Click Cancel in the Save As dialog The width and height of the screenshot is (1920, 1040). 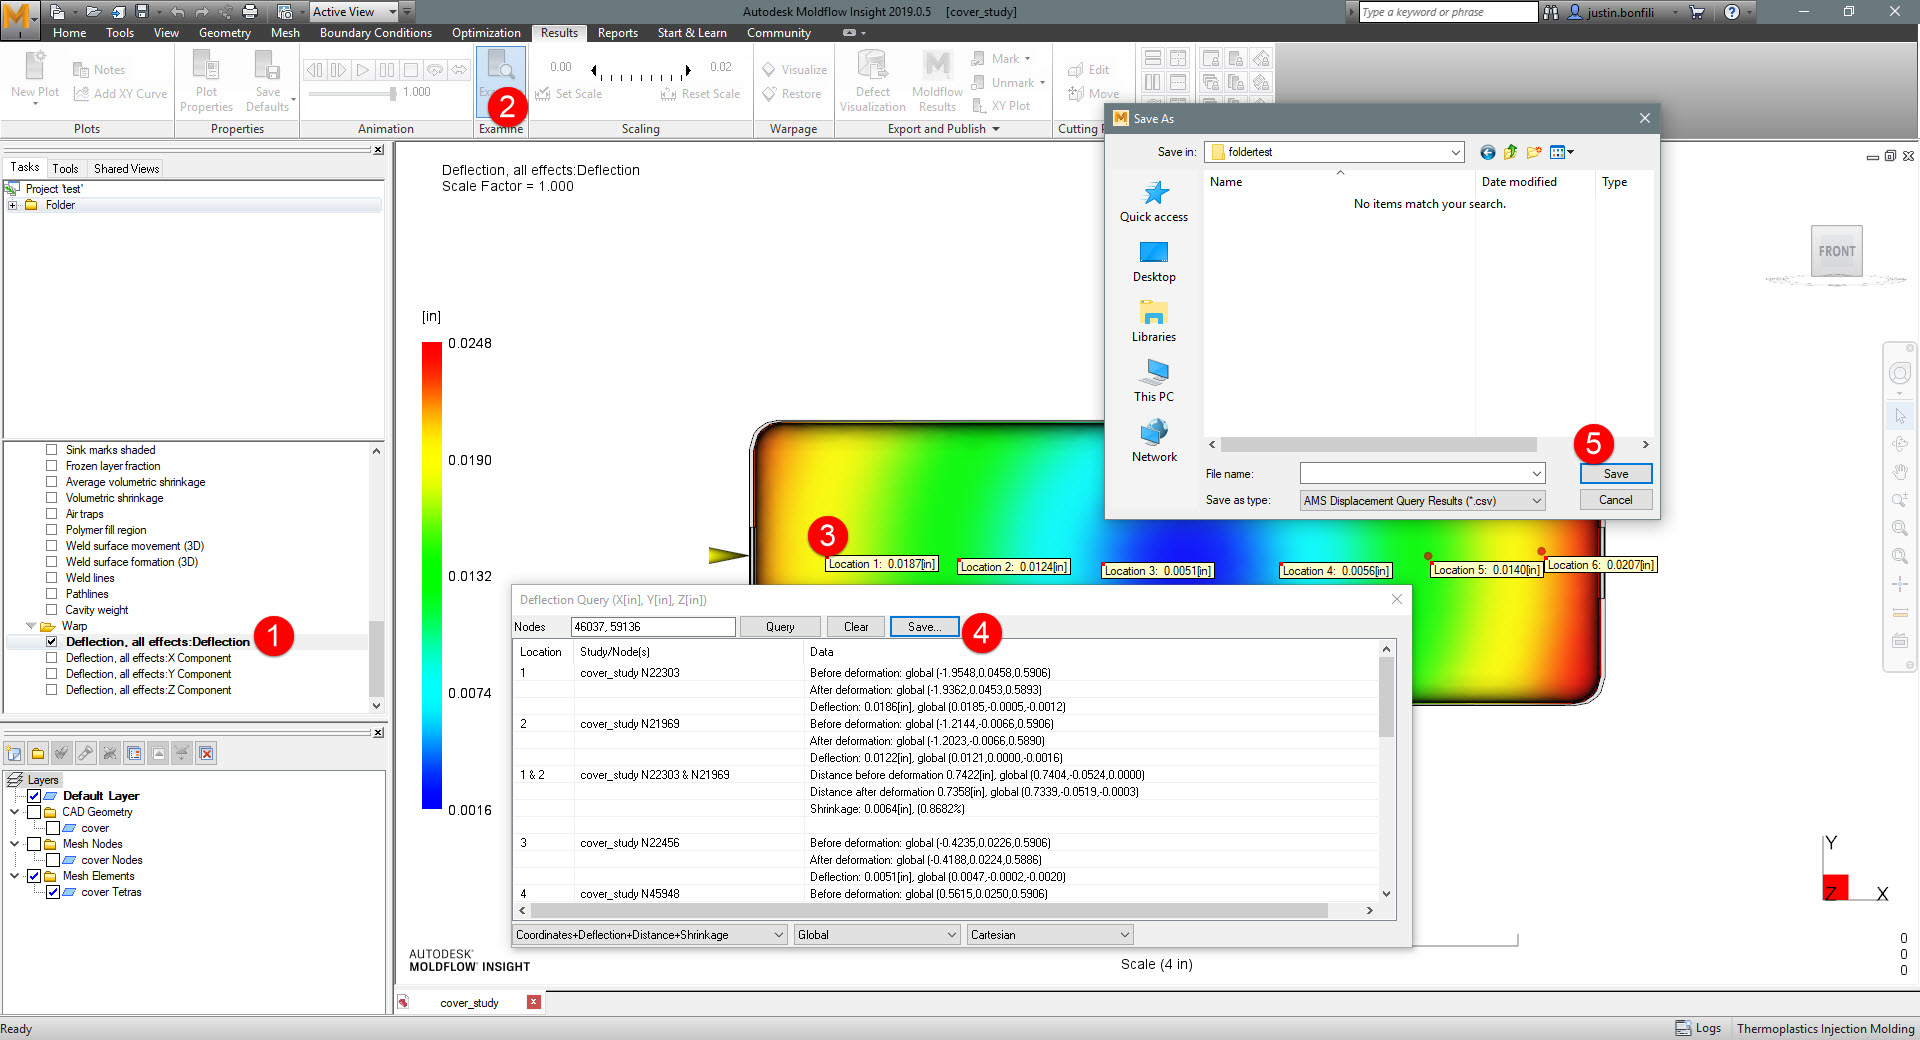coord(1615,499)
